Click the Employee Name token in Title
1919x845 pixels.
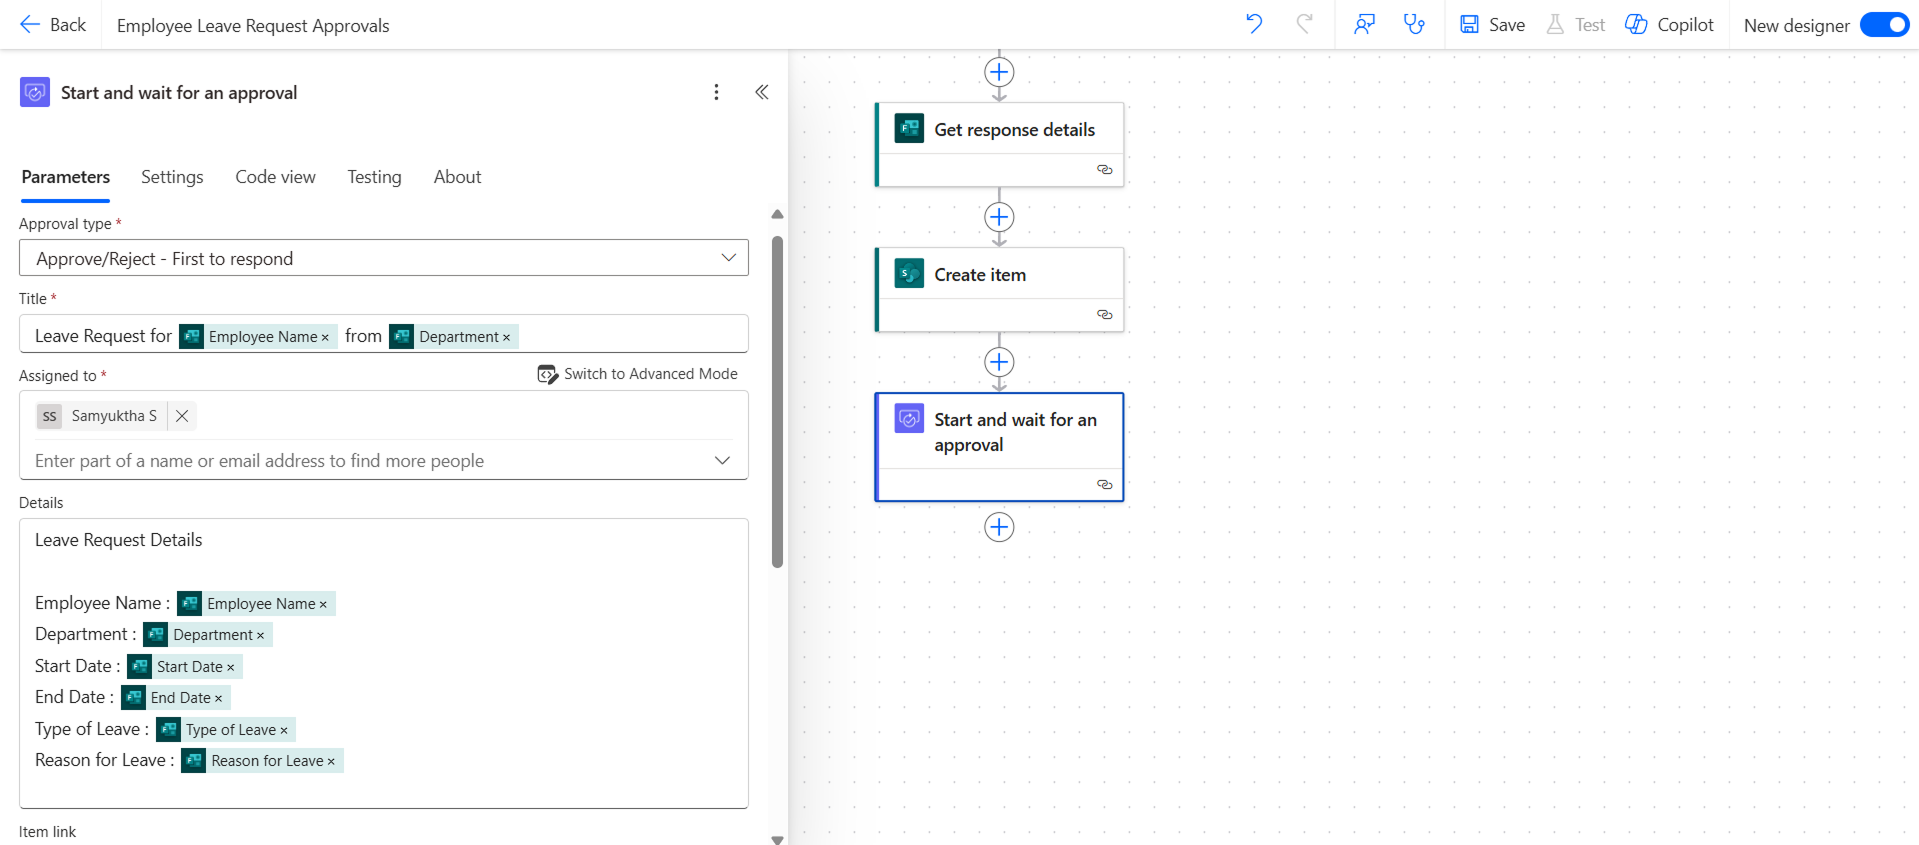coord(258,336)
